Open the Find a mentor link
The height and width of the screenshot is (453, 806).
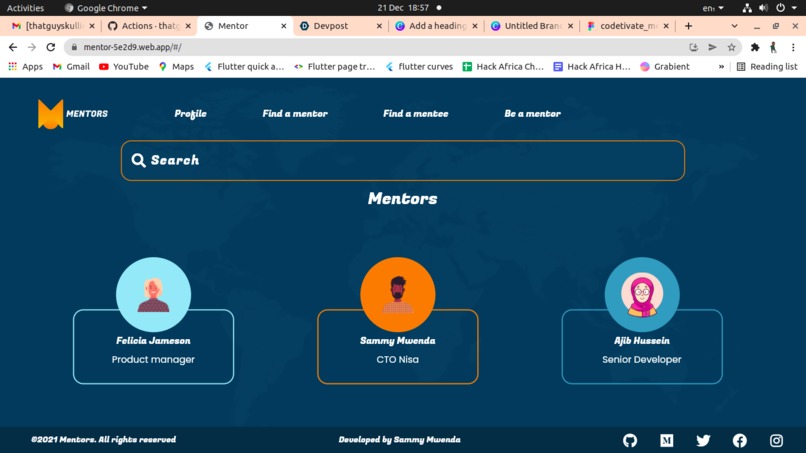295,114
